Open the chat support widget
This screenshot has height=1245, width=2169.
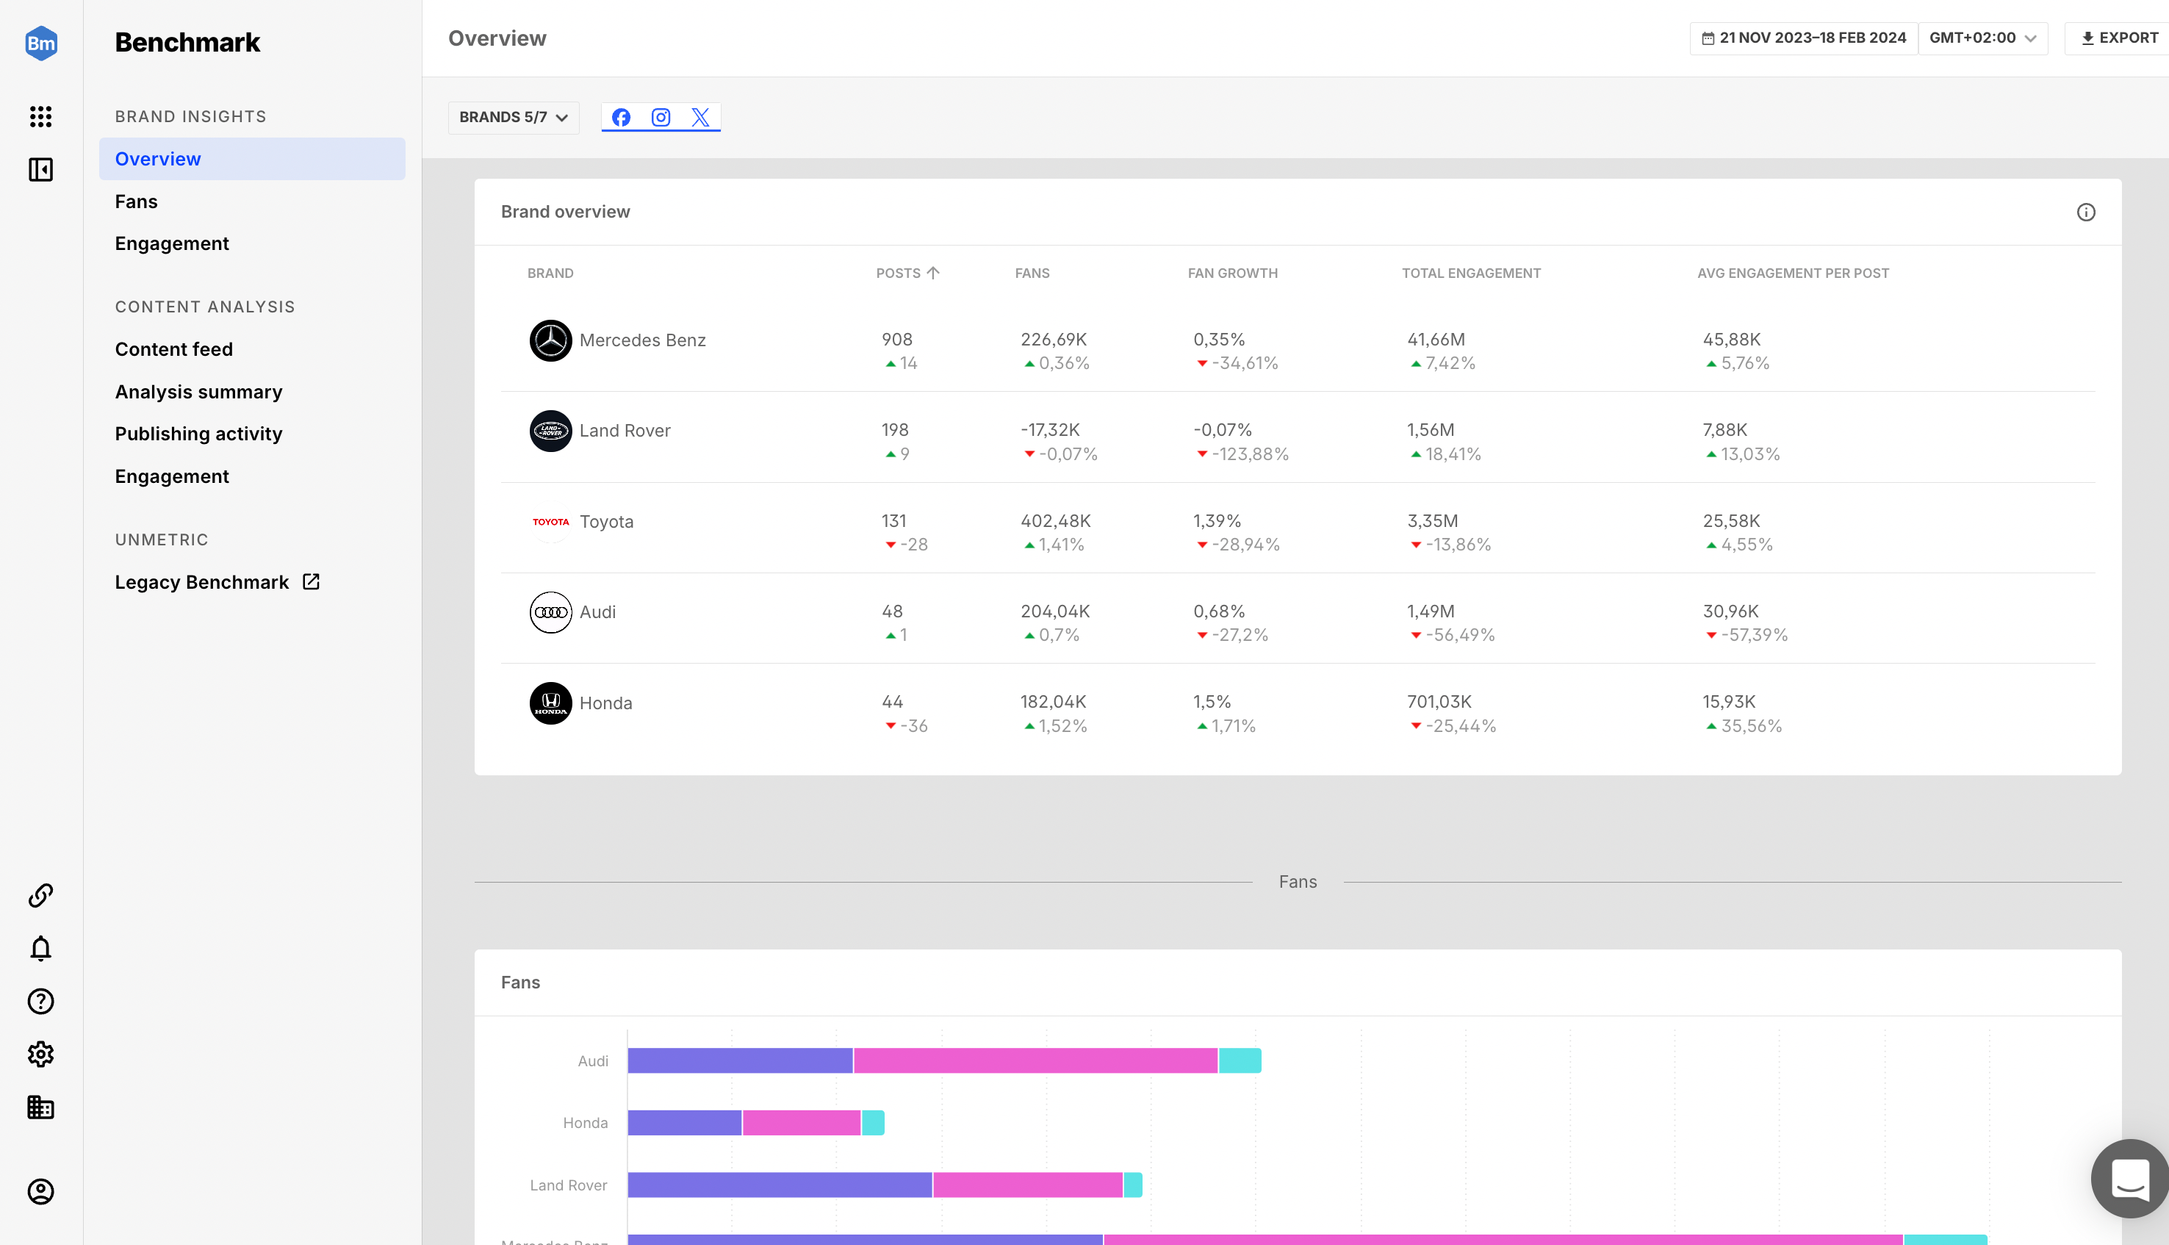2130,1178
